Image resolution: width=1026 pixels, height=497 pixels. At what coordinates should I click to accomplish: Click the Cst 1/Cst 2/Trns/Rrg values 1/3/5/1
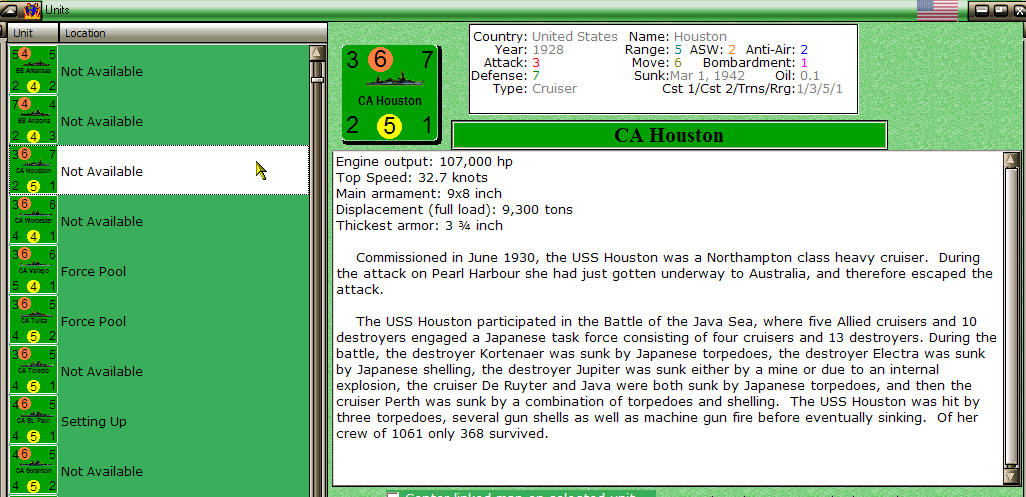[x=819, y=89]
